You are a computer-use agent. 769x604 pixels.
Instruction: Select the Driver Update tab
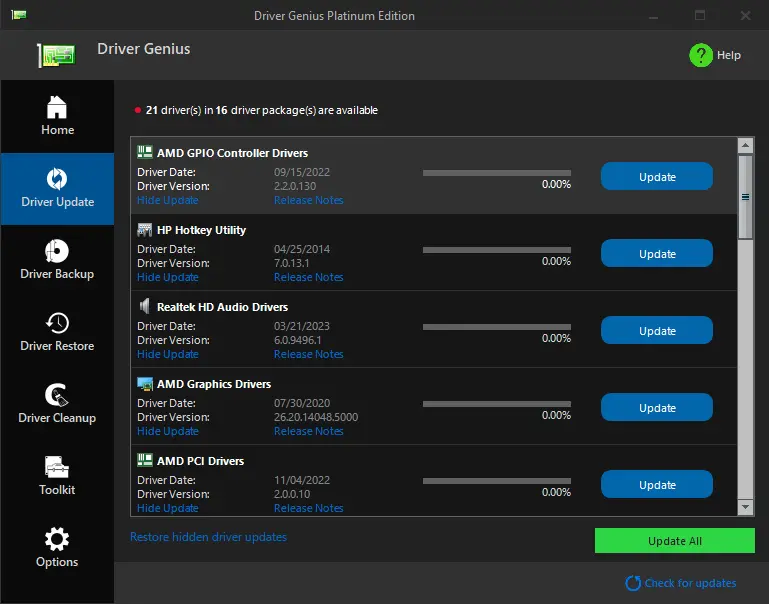pos(57,189)
